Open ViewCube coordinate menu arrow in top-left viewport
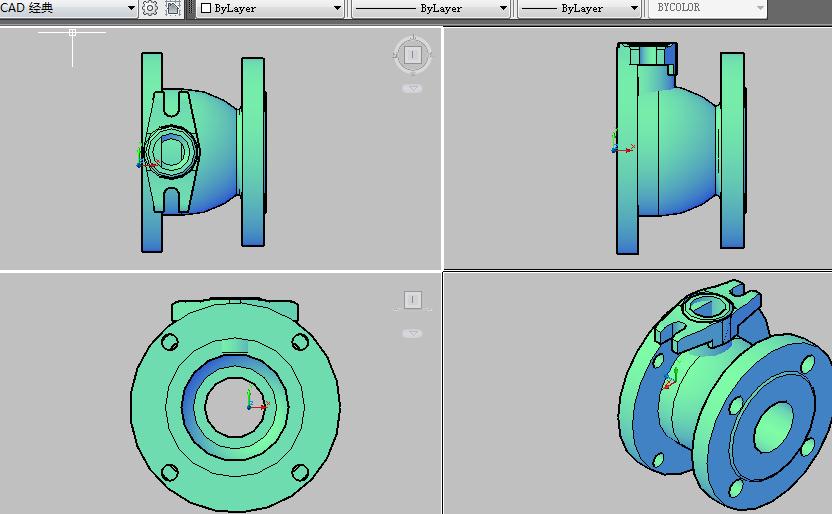This screenshot has width=832, height=514. point(412,89)
